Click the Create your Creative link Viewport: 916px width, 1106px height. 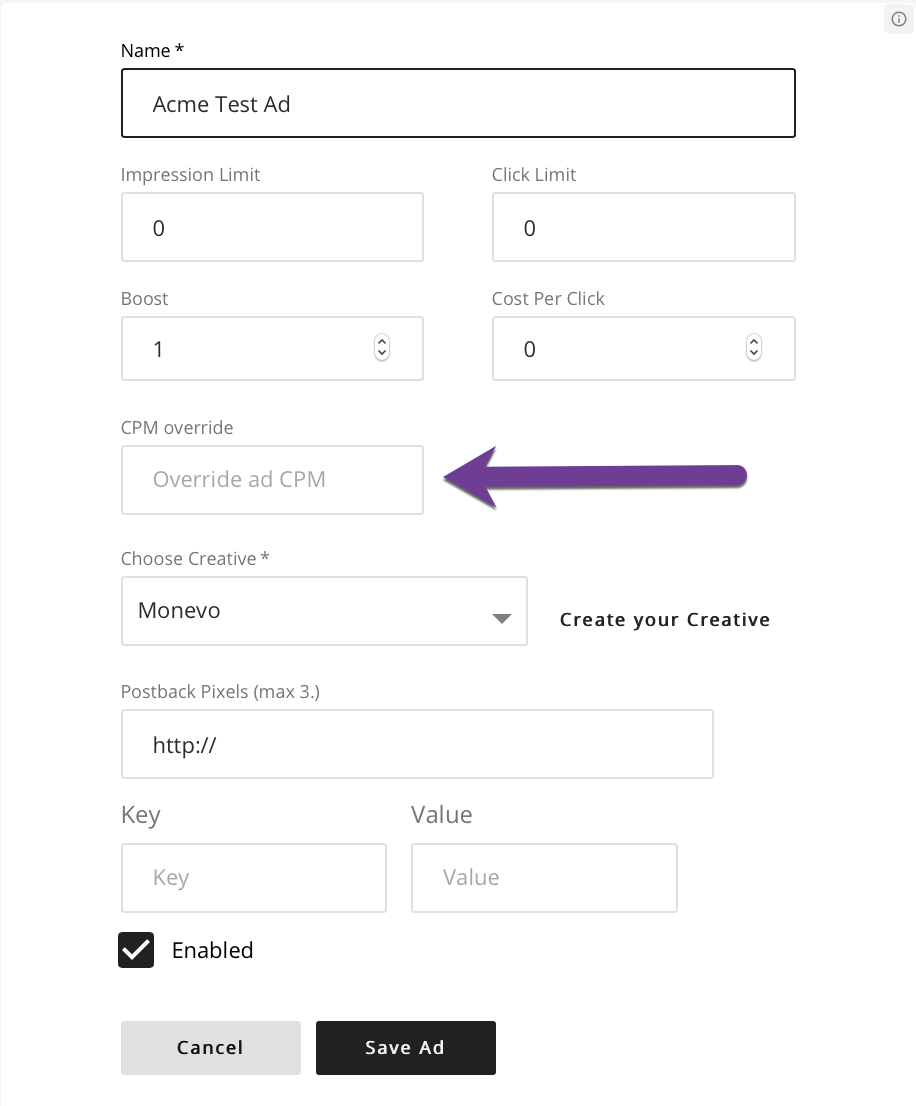665,619
